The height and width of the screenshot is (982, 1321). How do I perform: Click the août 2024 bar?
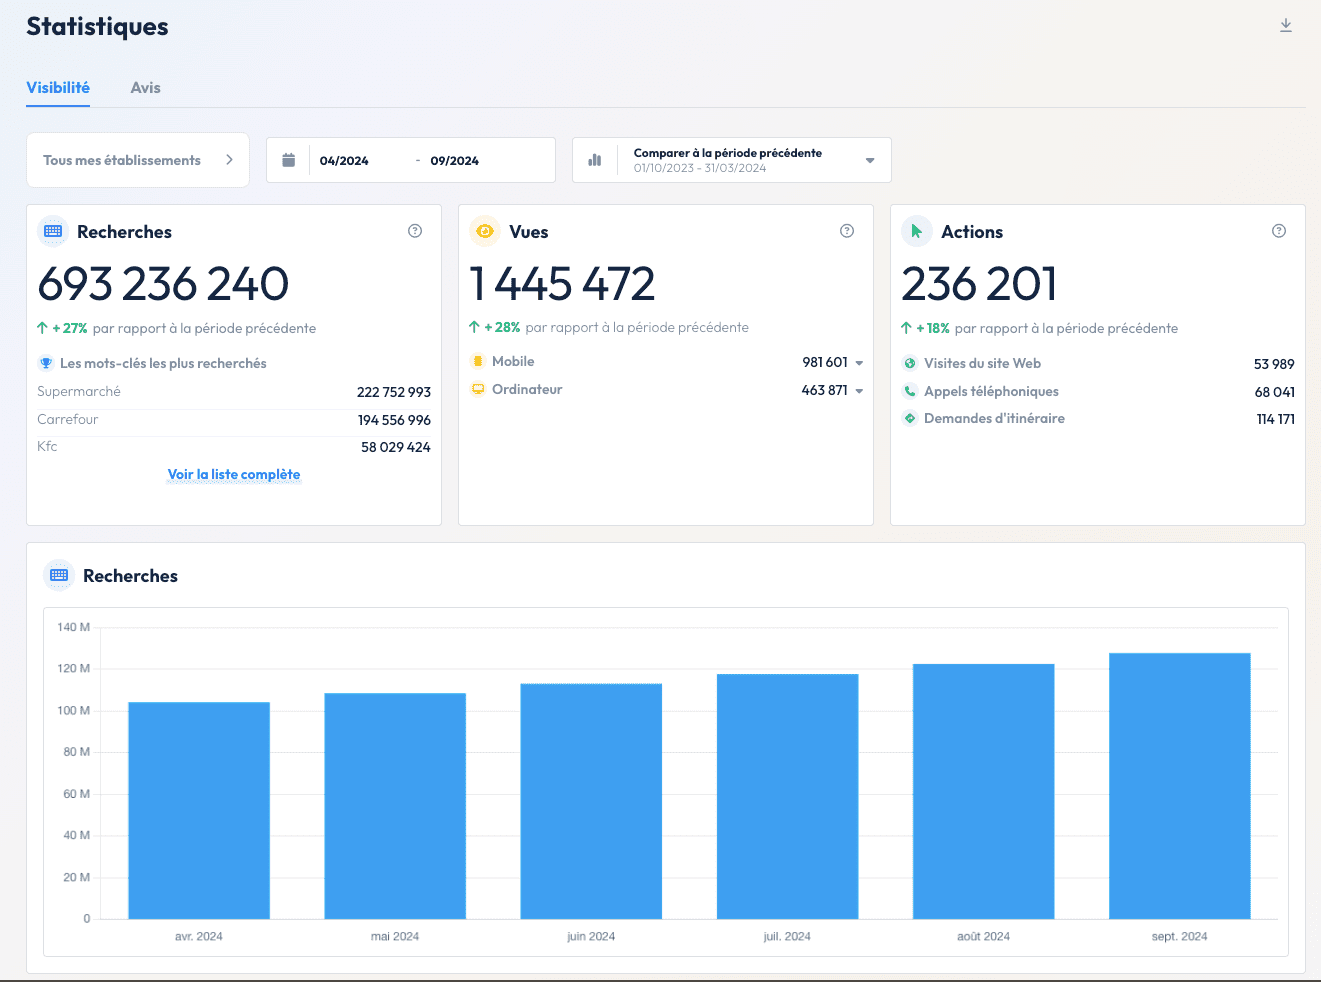983,791
